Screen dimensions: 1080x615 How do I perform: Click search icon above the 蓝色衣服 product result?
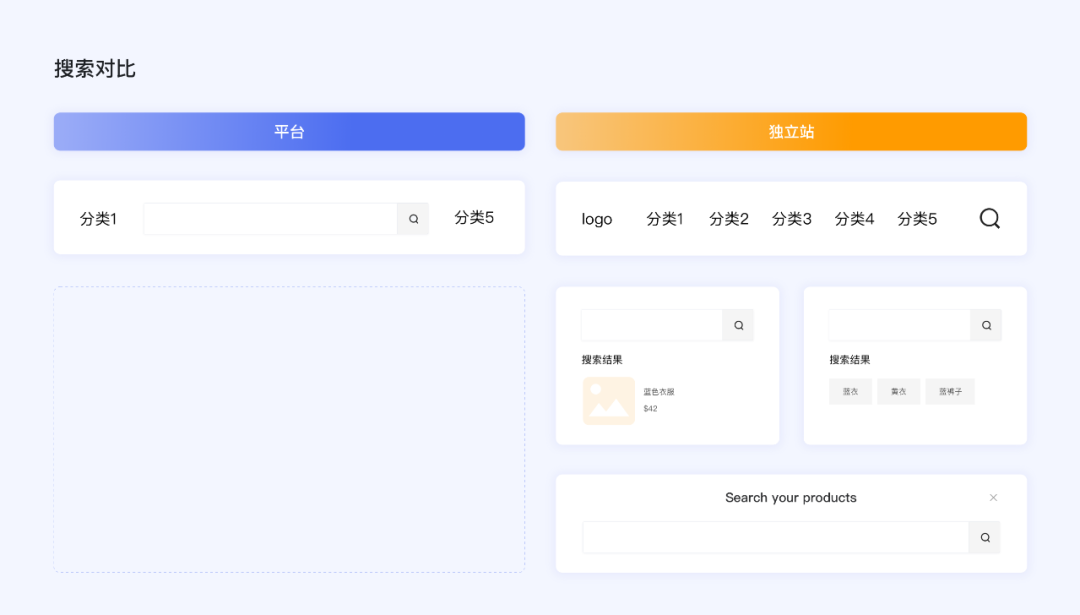coord(738,325)
